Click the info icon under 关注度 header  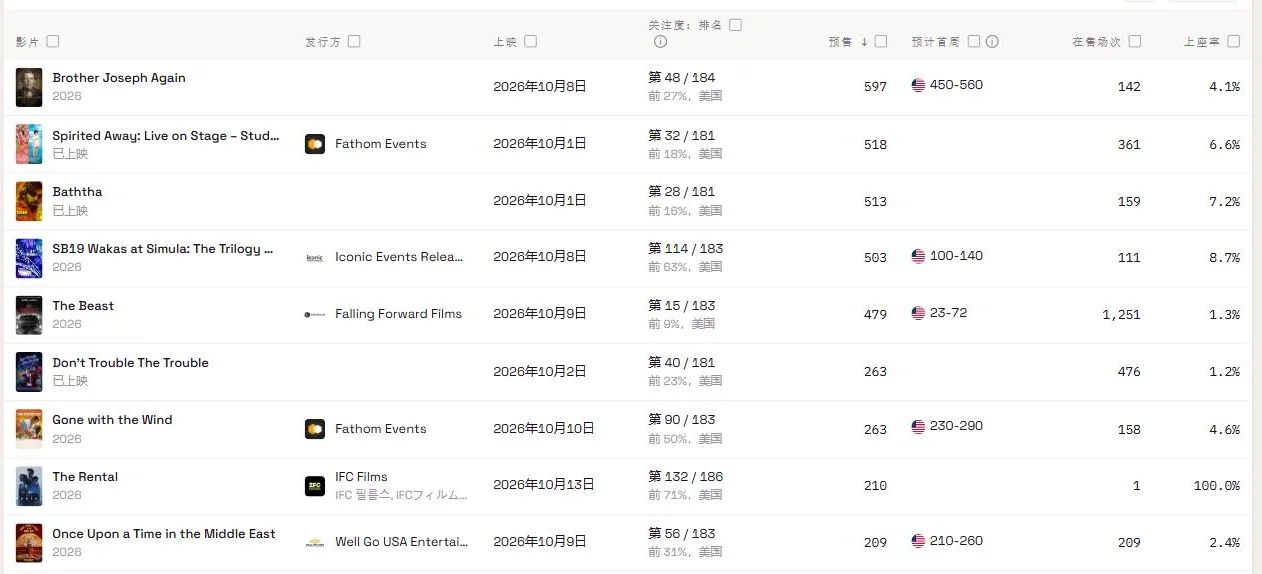point(660,42)
